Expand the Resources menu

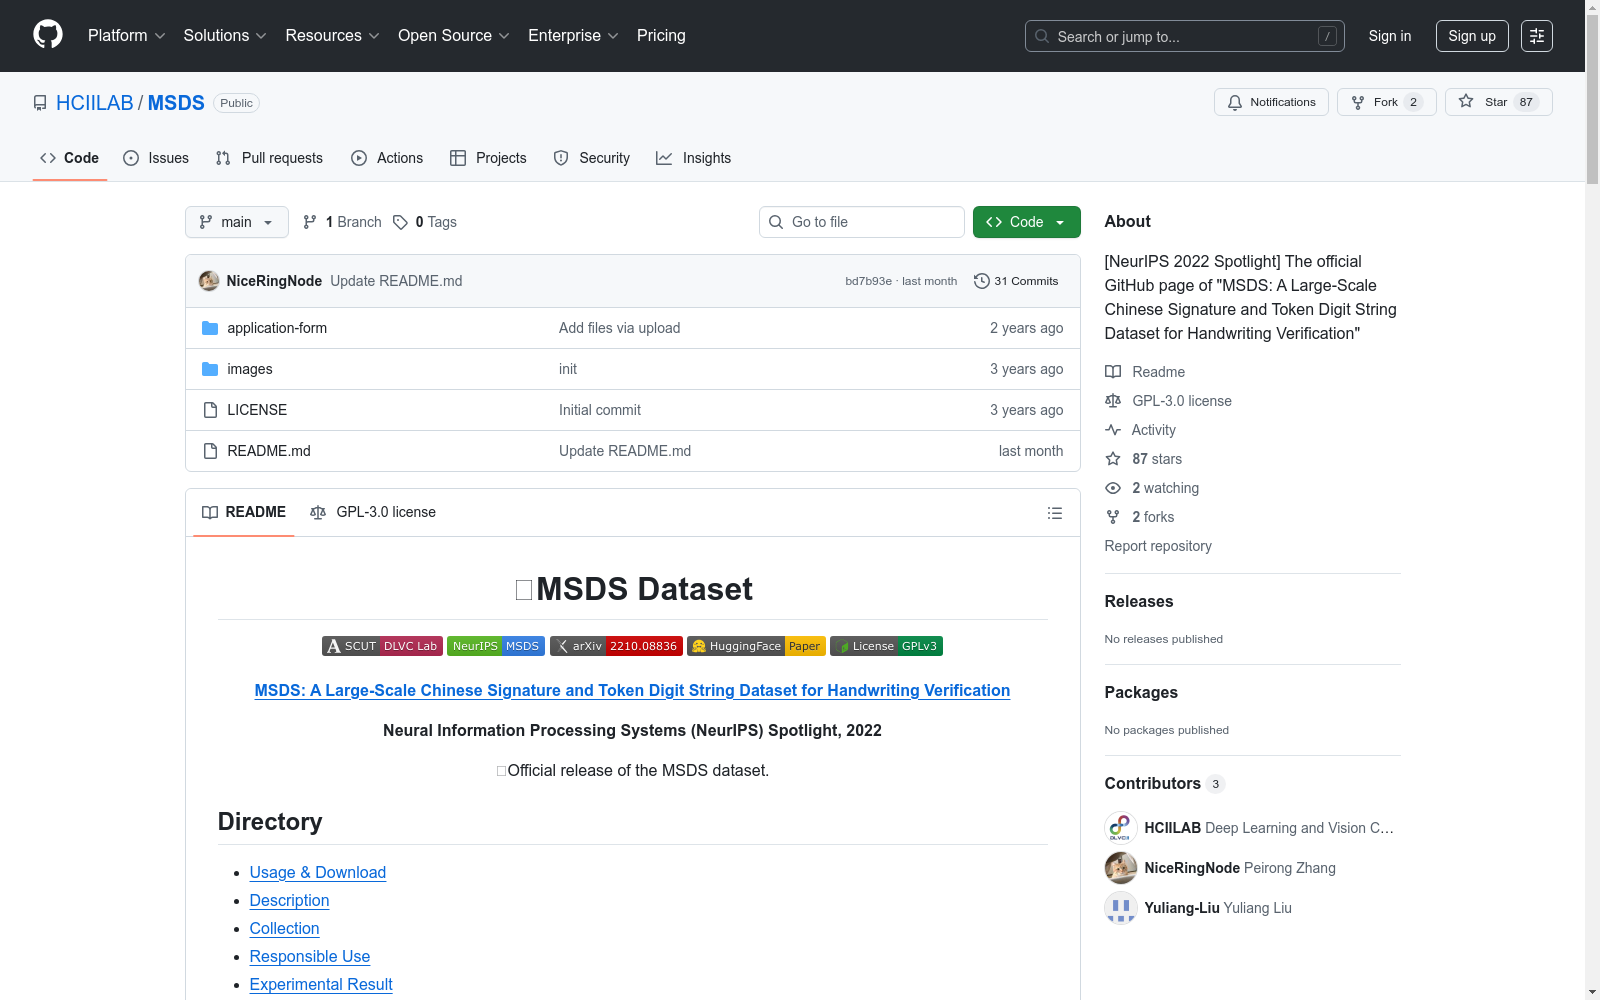point(332,36)
